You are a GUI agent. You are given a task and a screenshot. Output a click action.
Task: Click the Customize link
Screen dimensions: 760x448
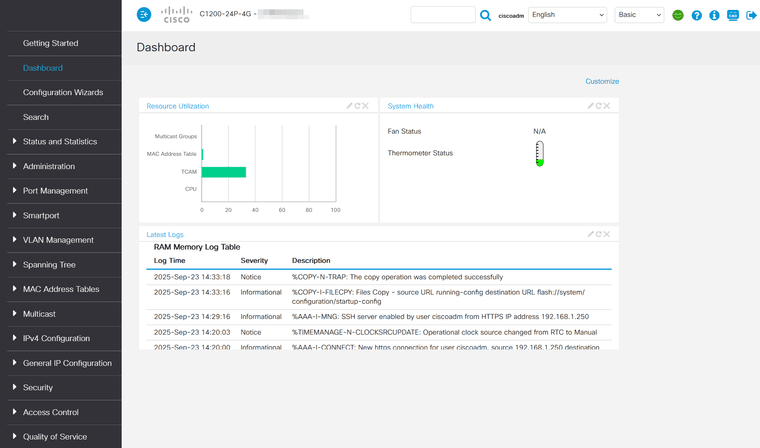click(602, 81)
